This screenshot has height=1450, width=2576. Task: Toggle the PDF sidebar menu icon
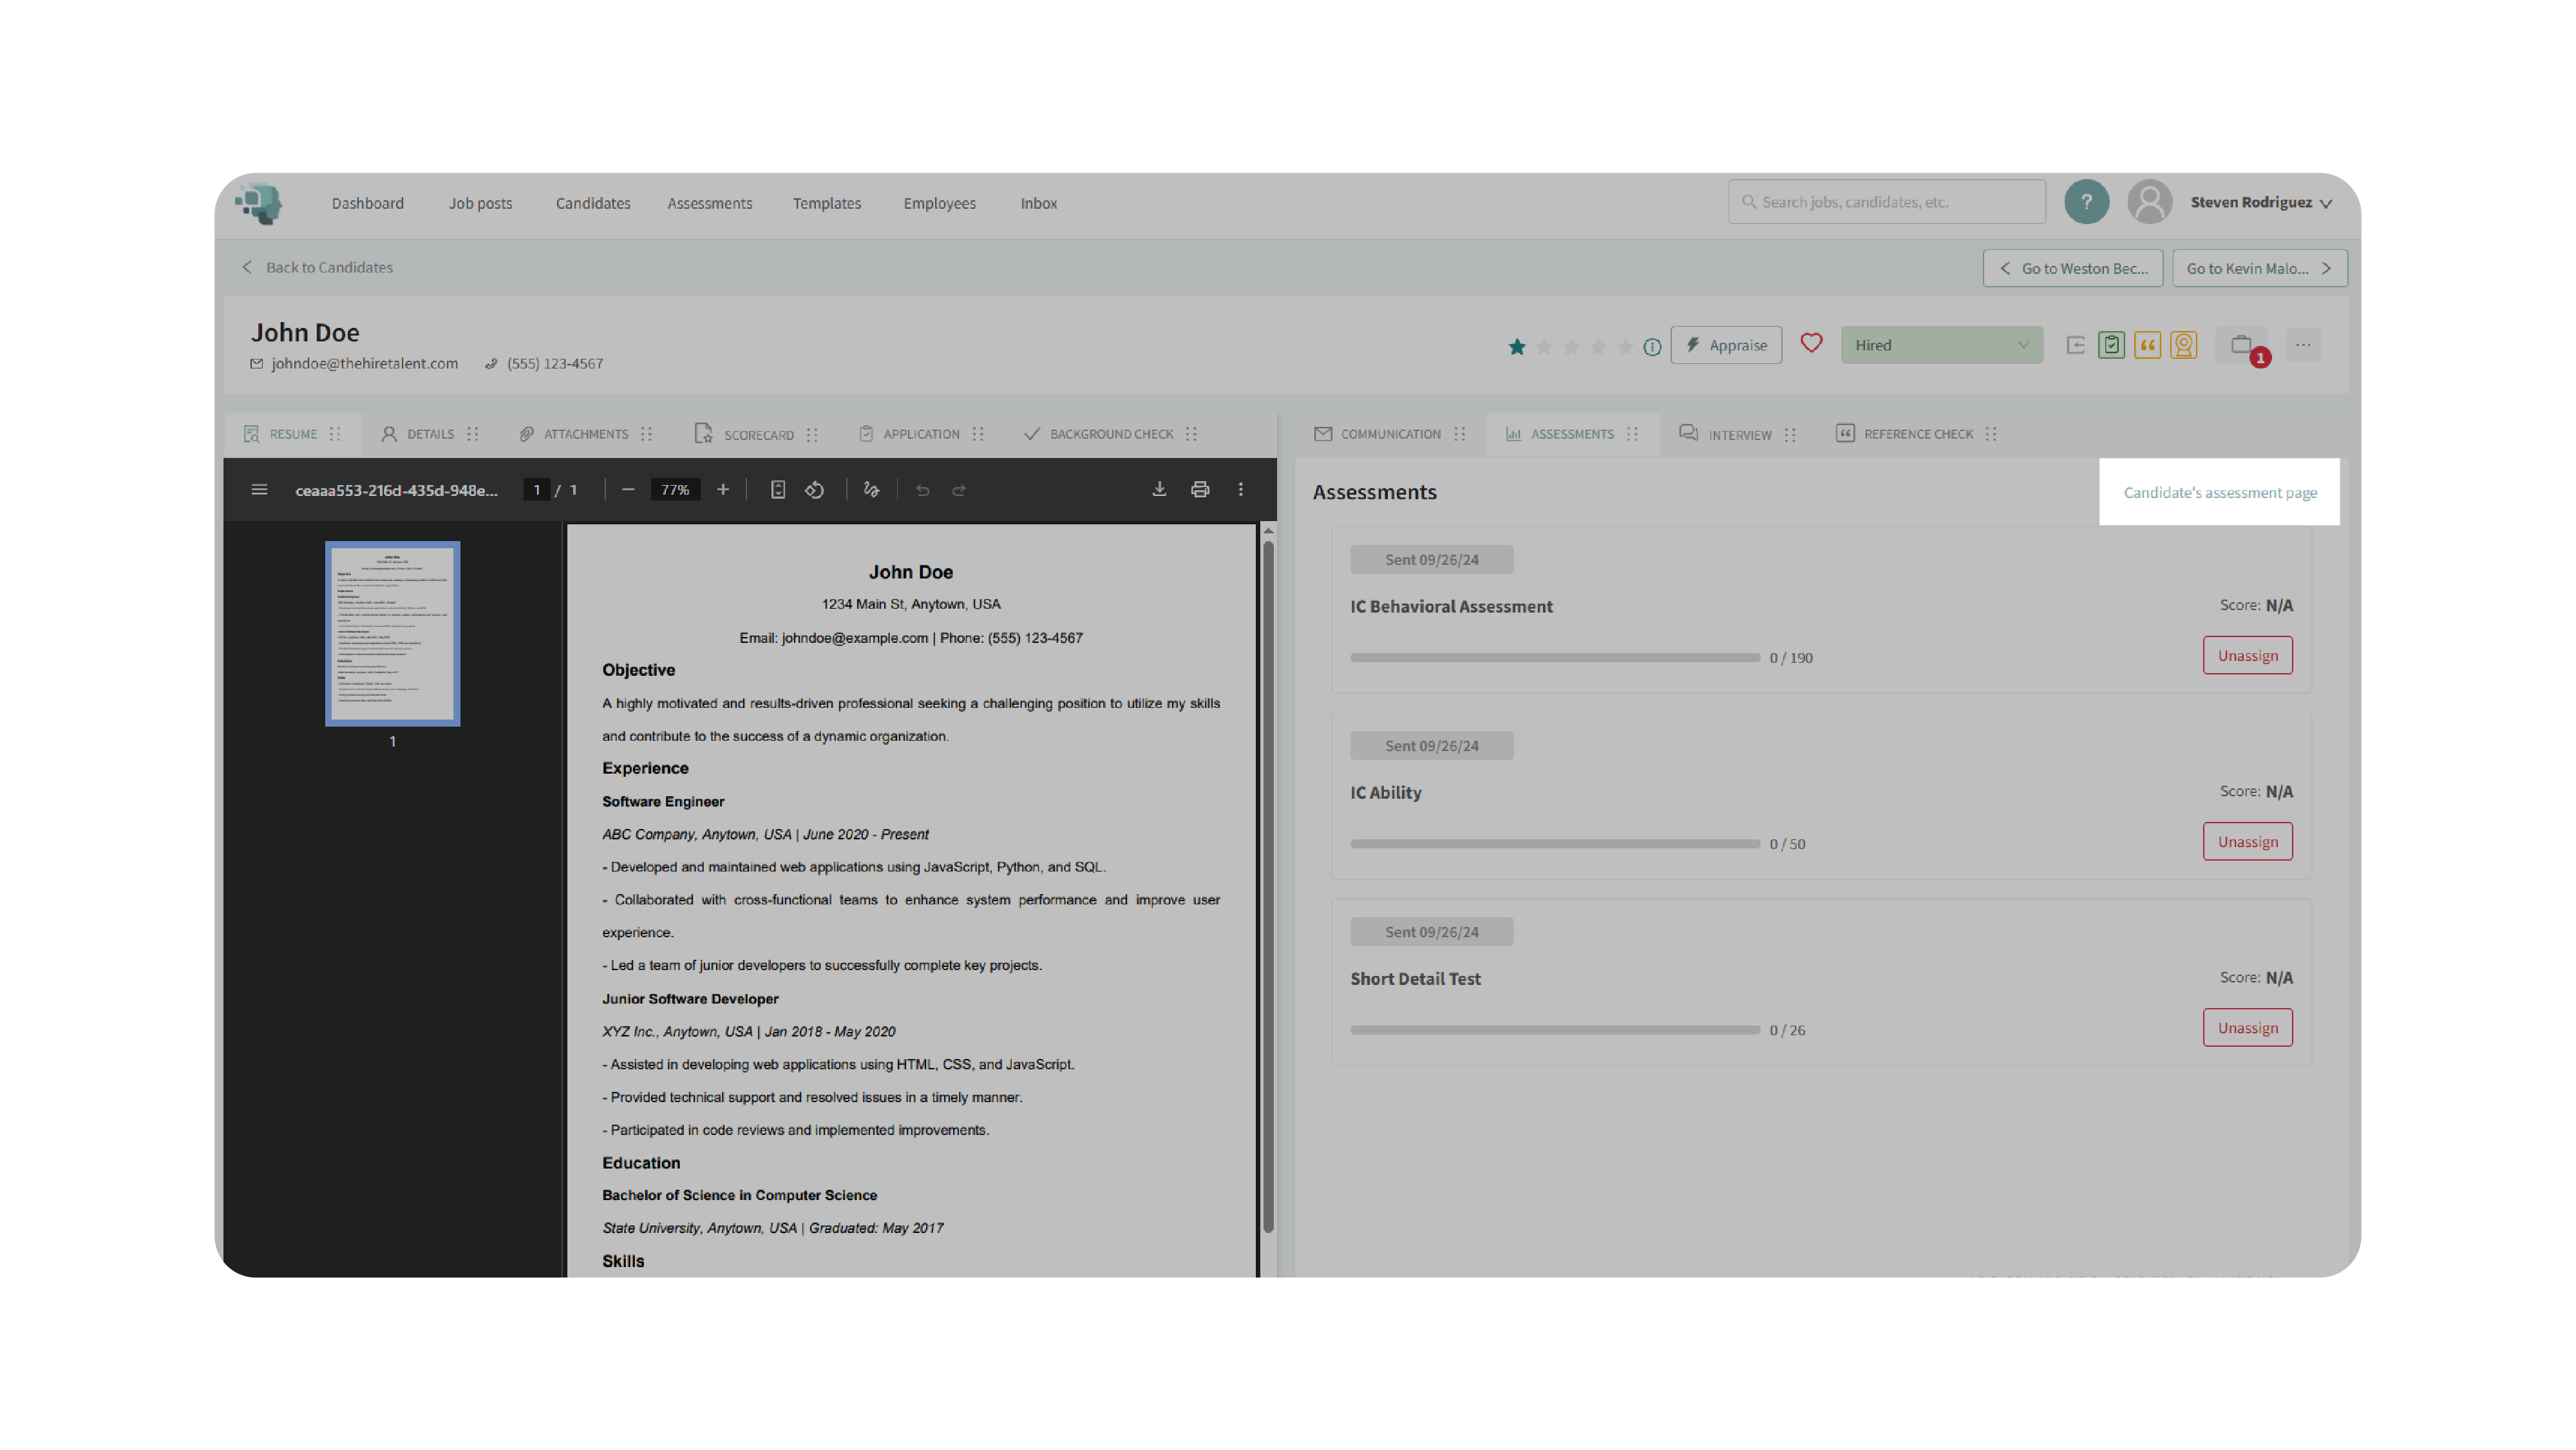[259, 490]
